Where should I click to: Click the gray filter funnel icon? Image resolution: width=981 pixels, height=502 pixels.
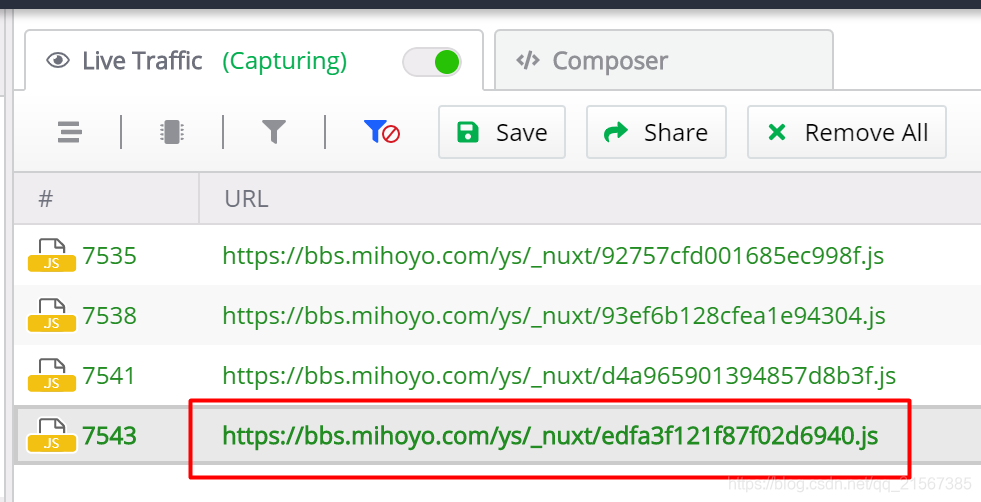pyautogui.click(x=273, y=132)
